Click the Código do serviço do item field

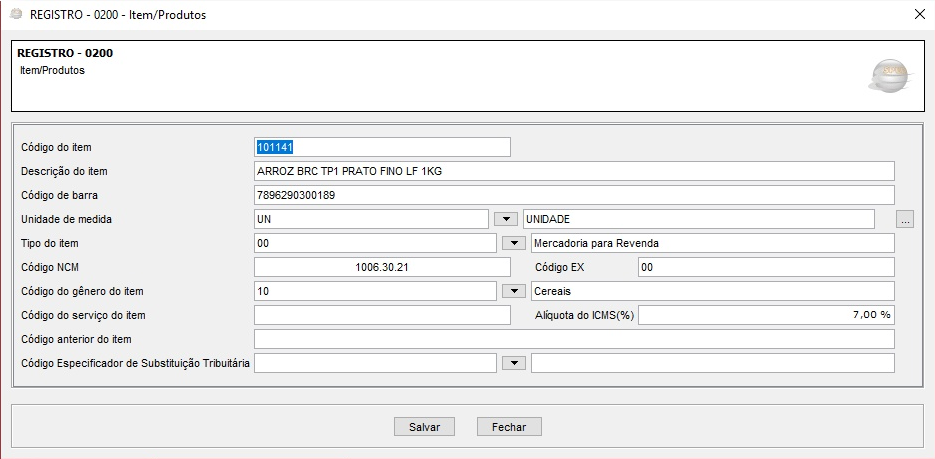coord(382,315)
